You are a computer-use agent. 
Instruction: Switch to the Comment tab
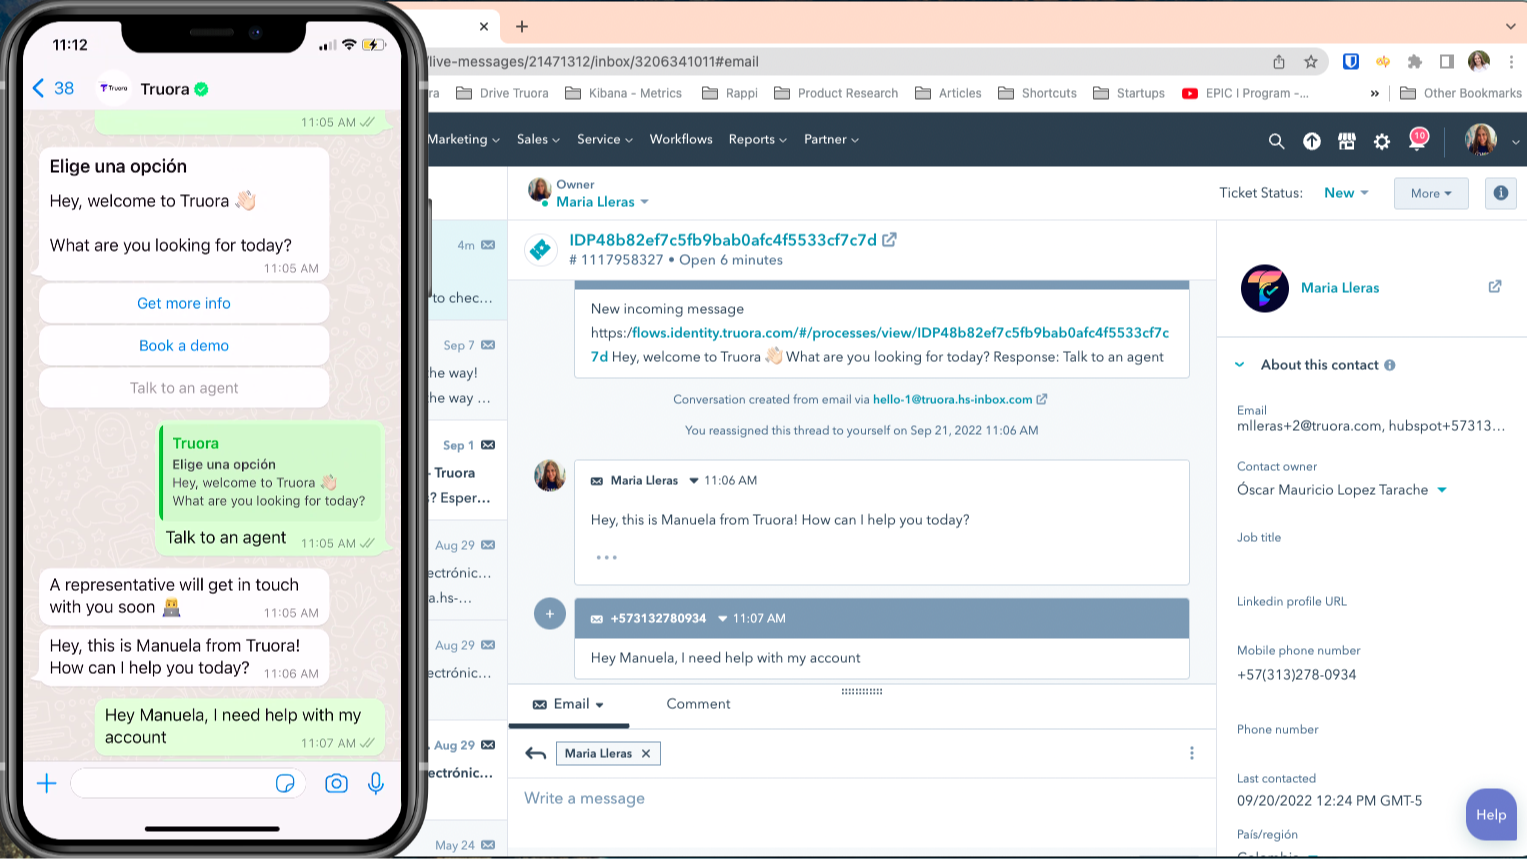coord(698,704)
